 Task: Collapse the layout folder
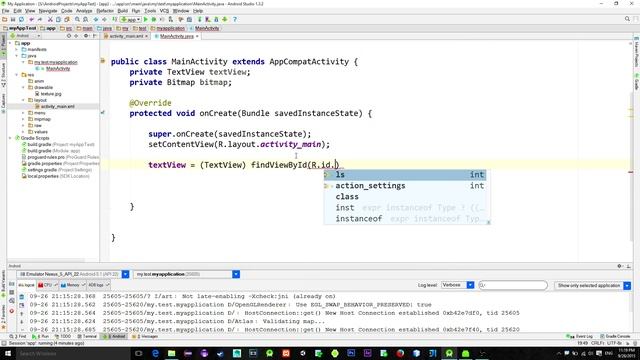23,100
